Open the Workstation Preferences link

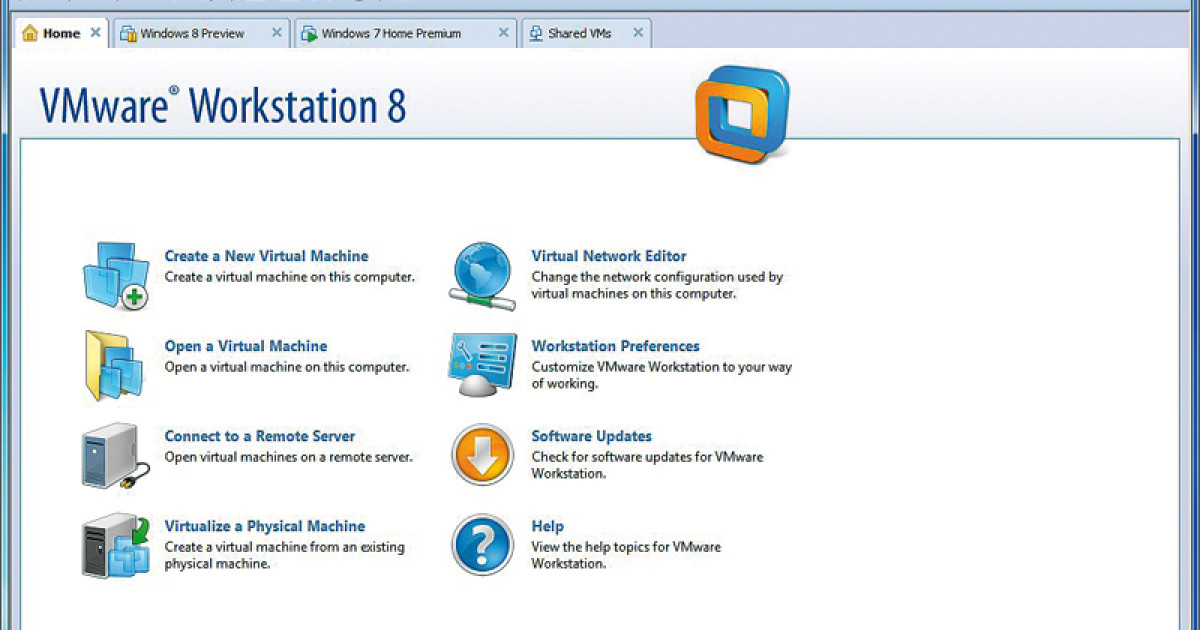click(x=616, y=346)
